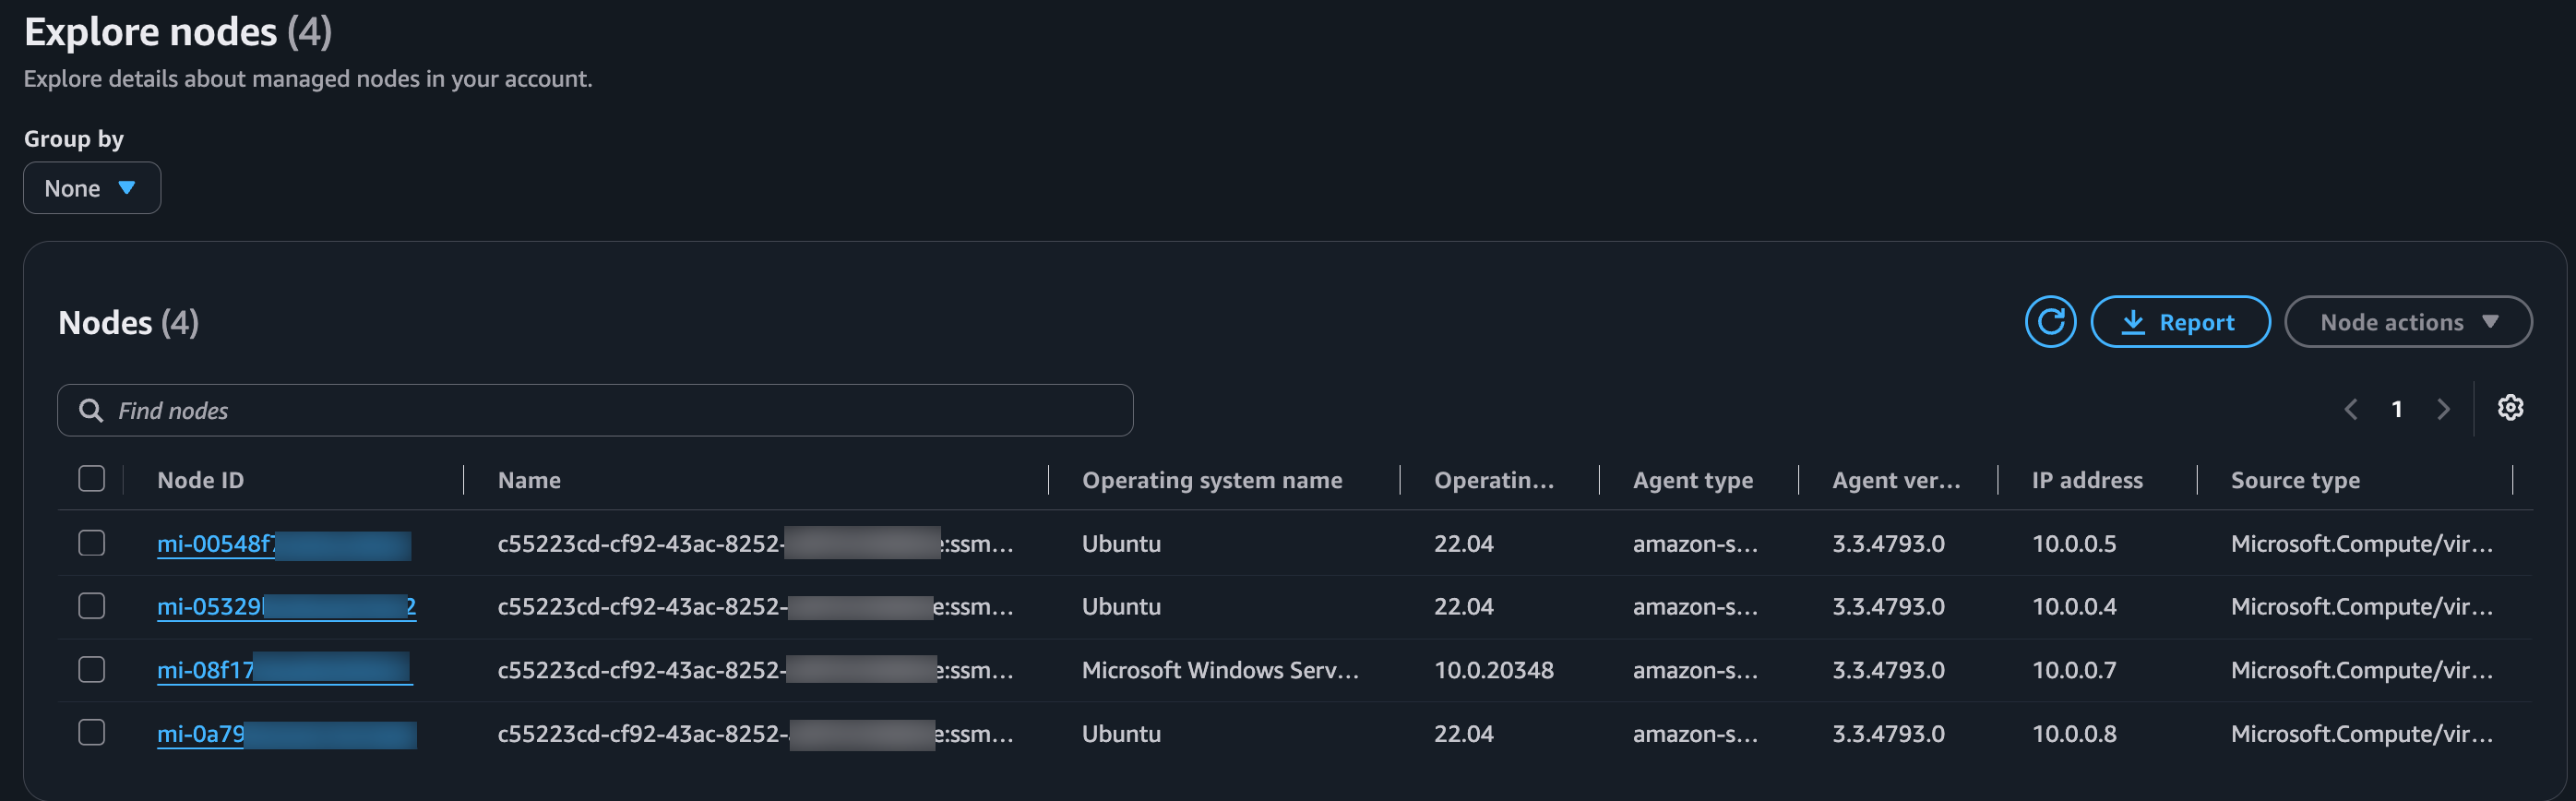Open node link mi-0a79
Screen dimensions: 2576x801
(286, 734)
